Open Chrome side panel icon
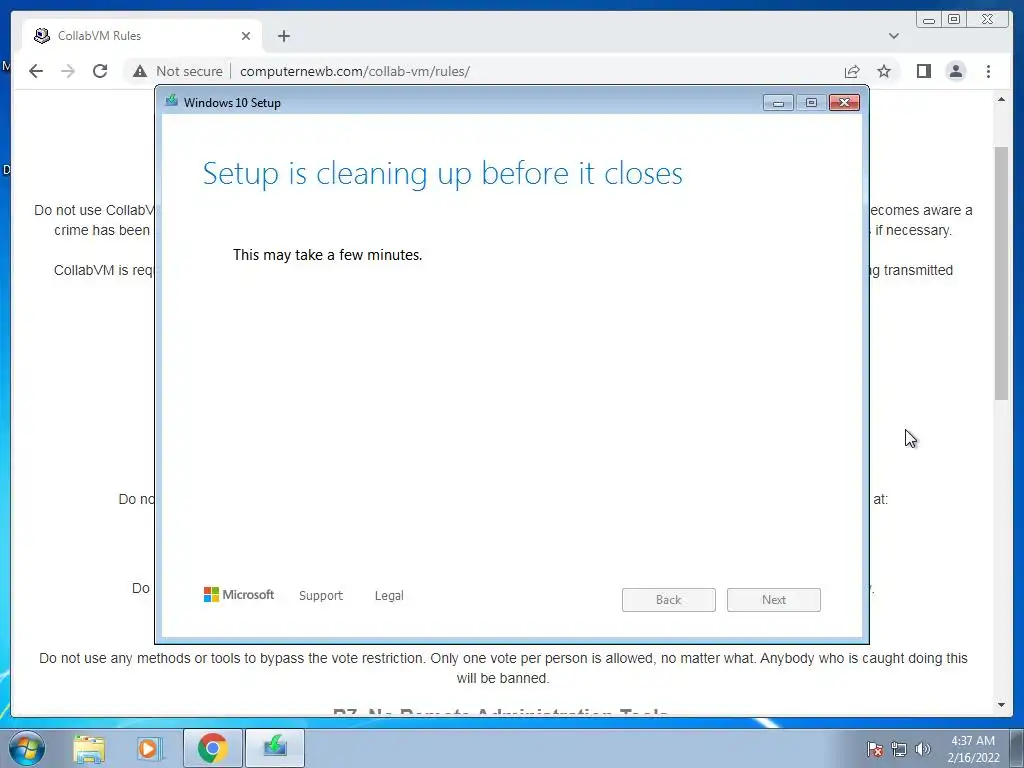This screenshot has height=768, width=1024. pyautogui.click(x=923, y=71)
